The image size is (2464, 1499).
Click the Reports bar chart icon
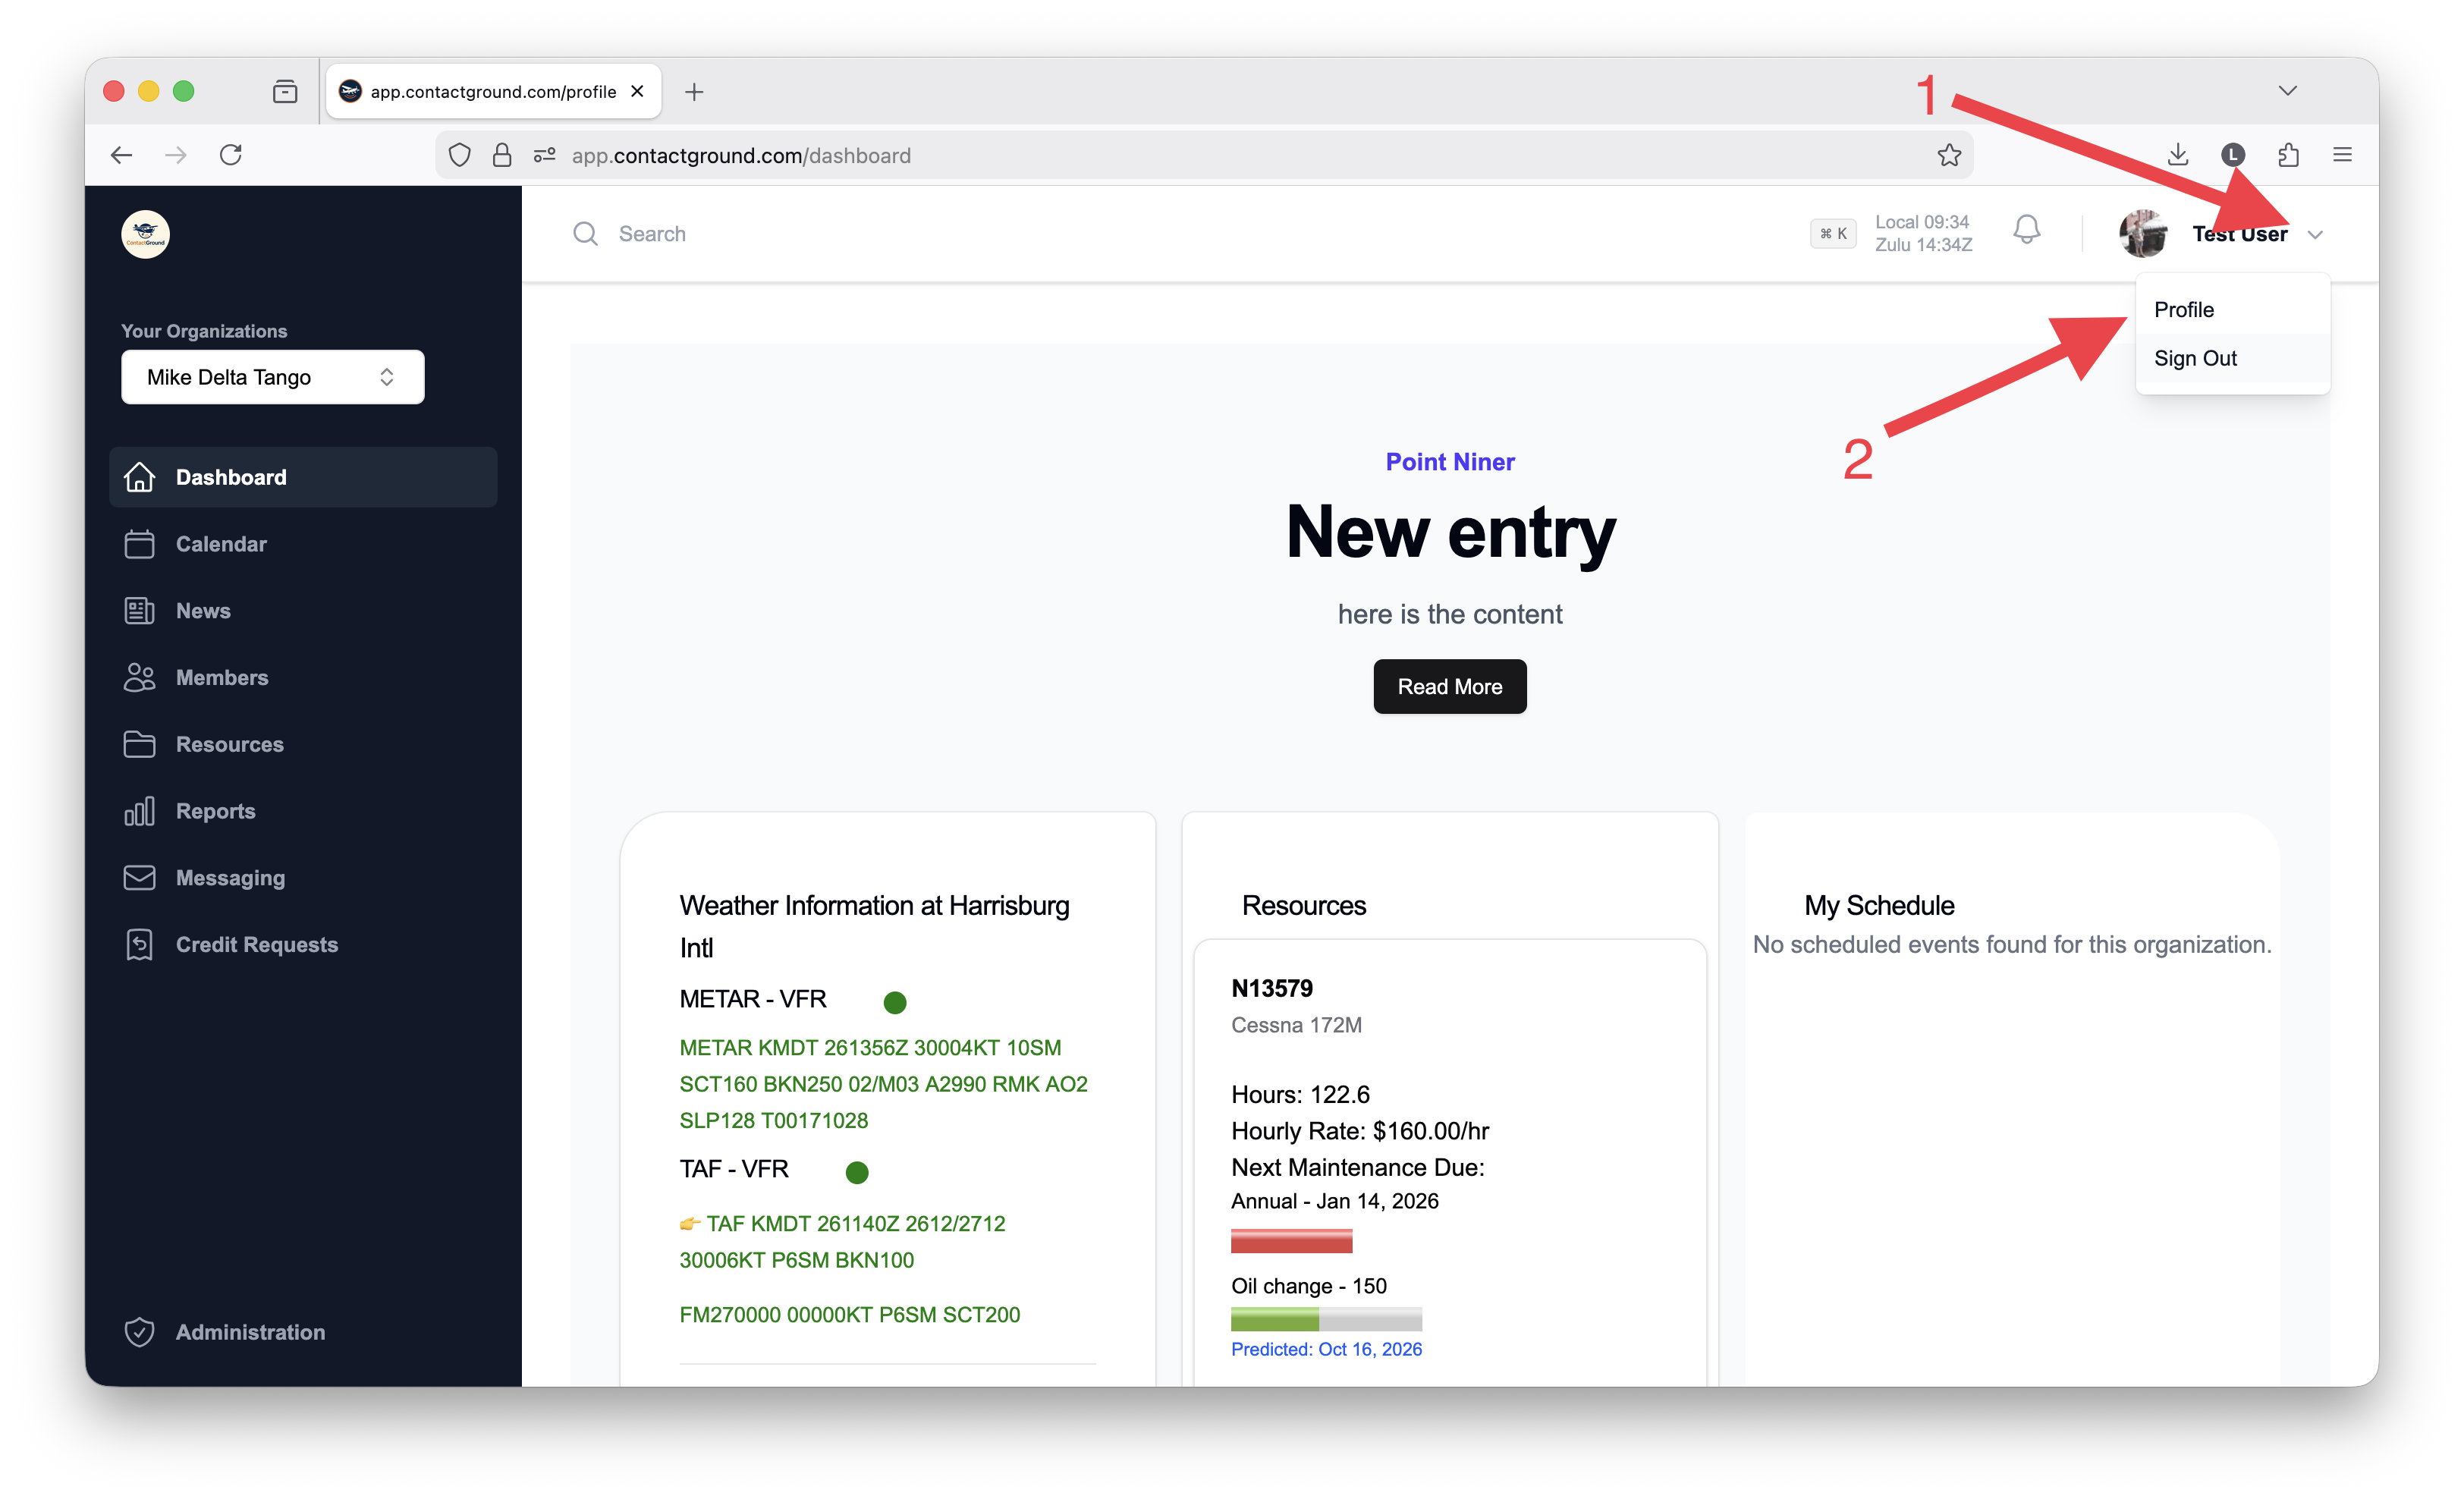pyautogui.click(x=140, y=811)
